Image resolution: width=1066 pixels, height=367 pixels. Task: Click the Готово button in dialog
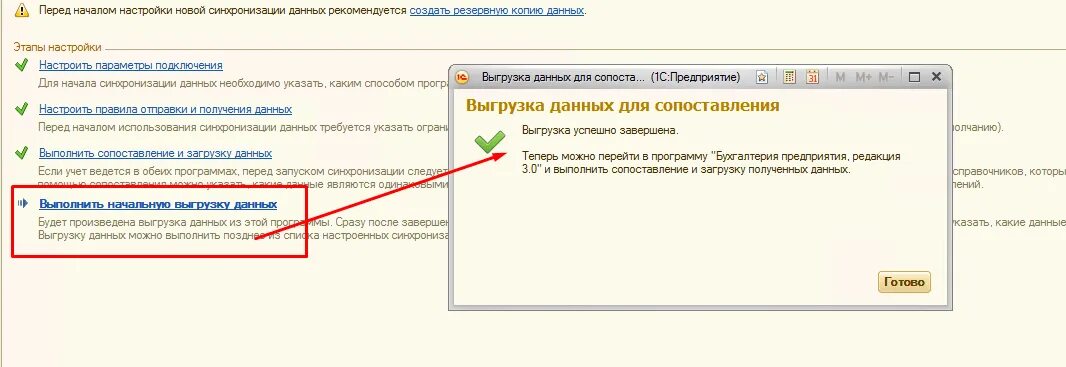(904, 282)
